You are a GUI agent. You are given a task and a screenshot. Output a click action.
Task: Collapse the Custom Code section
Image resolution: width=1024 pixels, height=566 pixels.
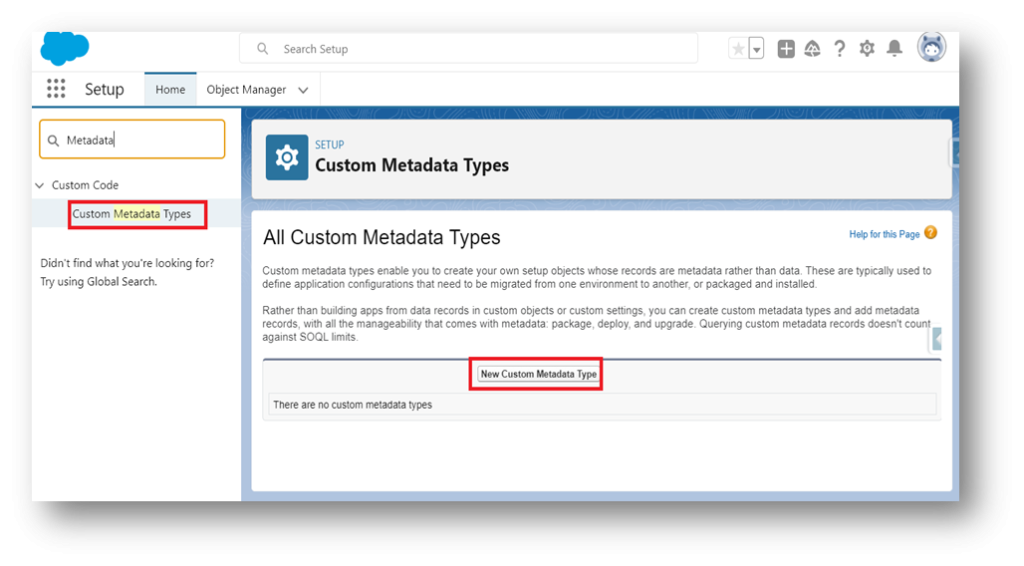click(40, 185)
